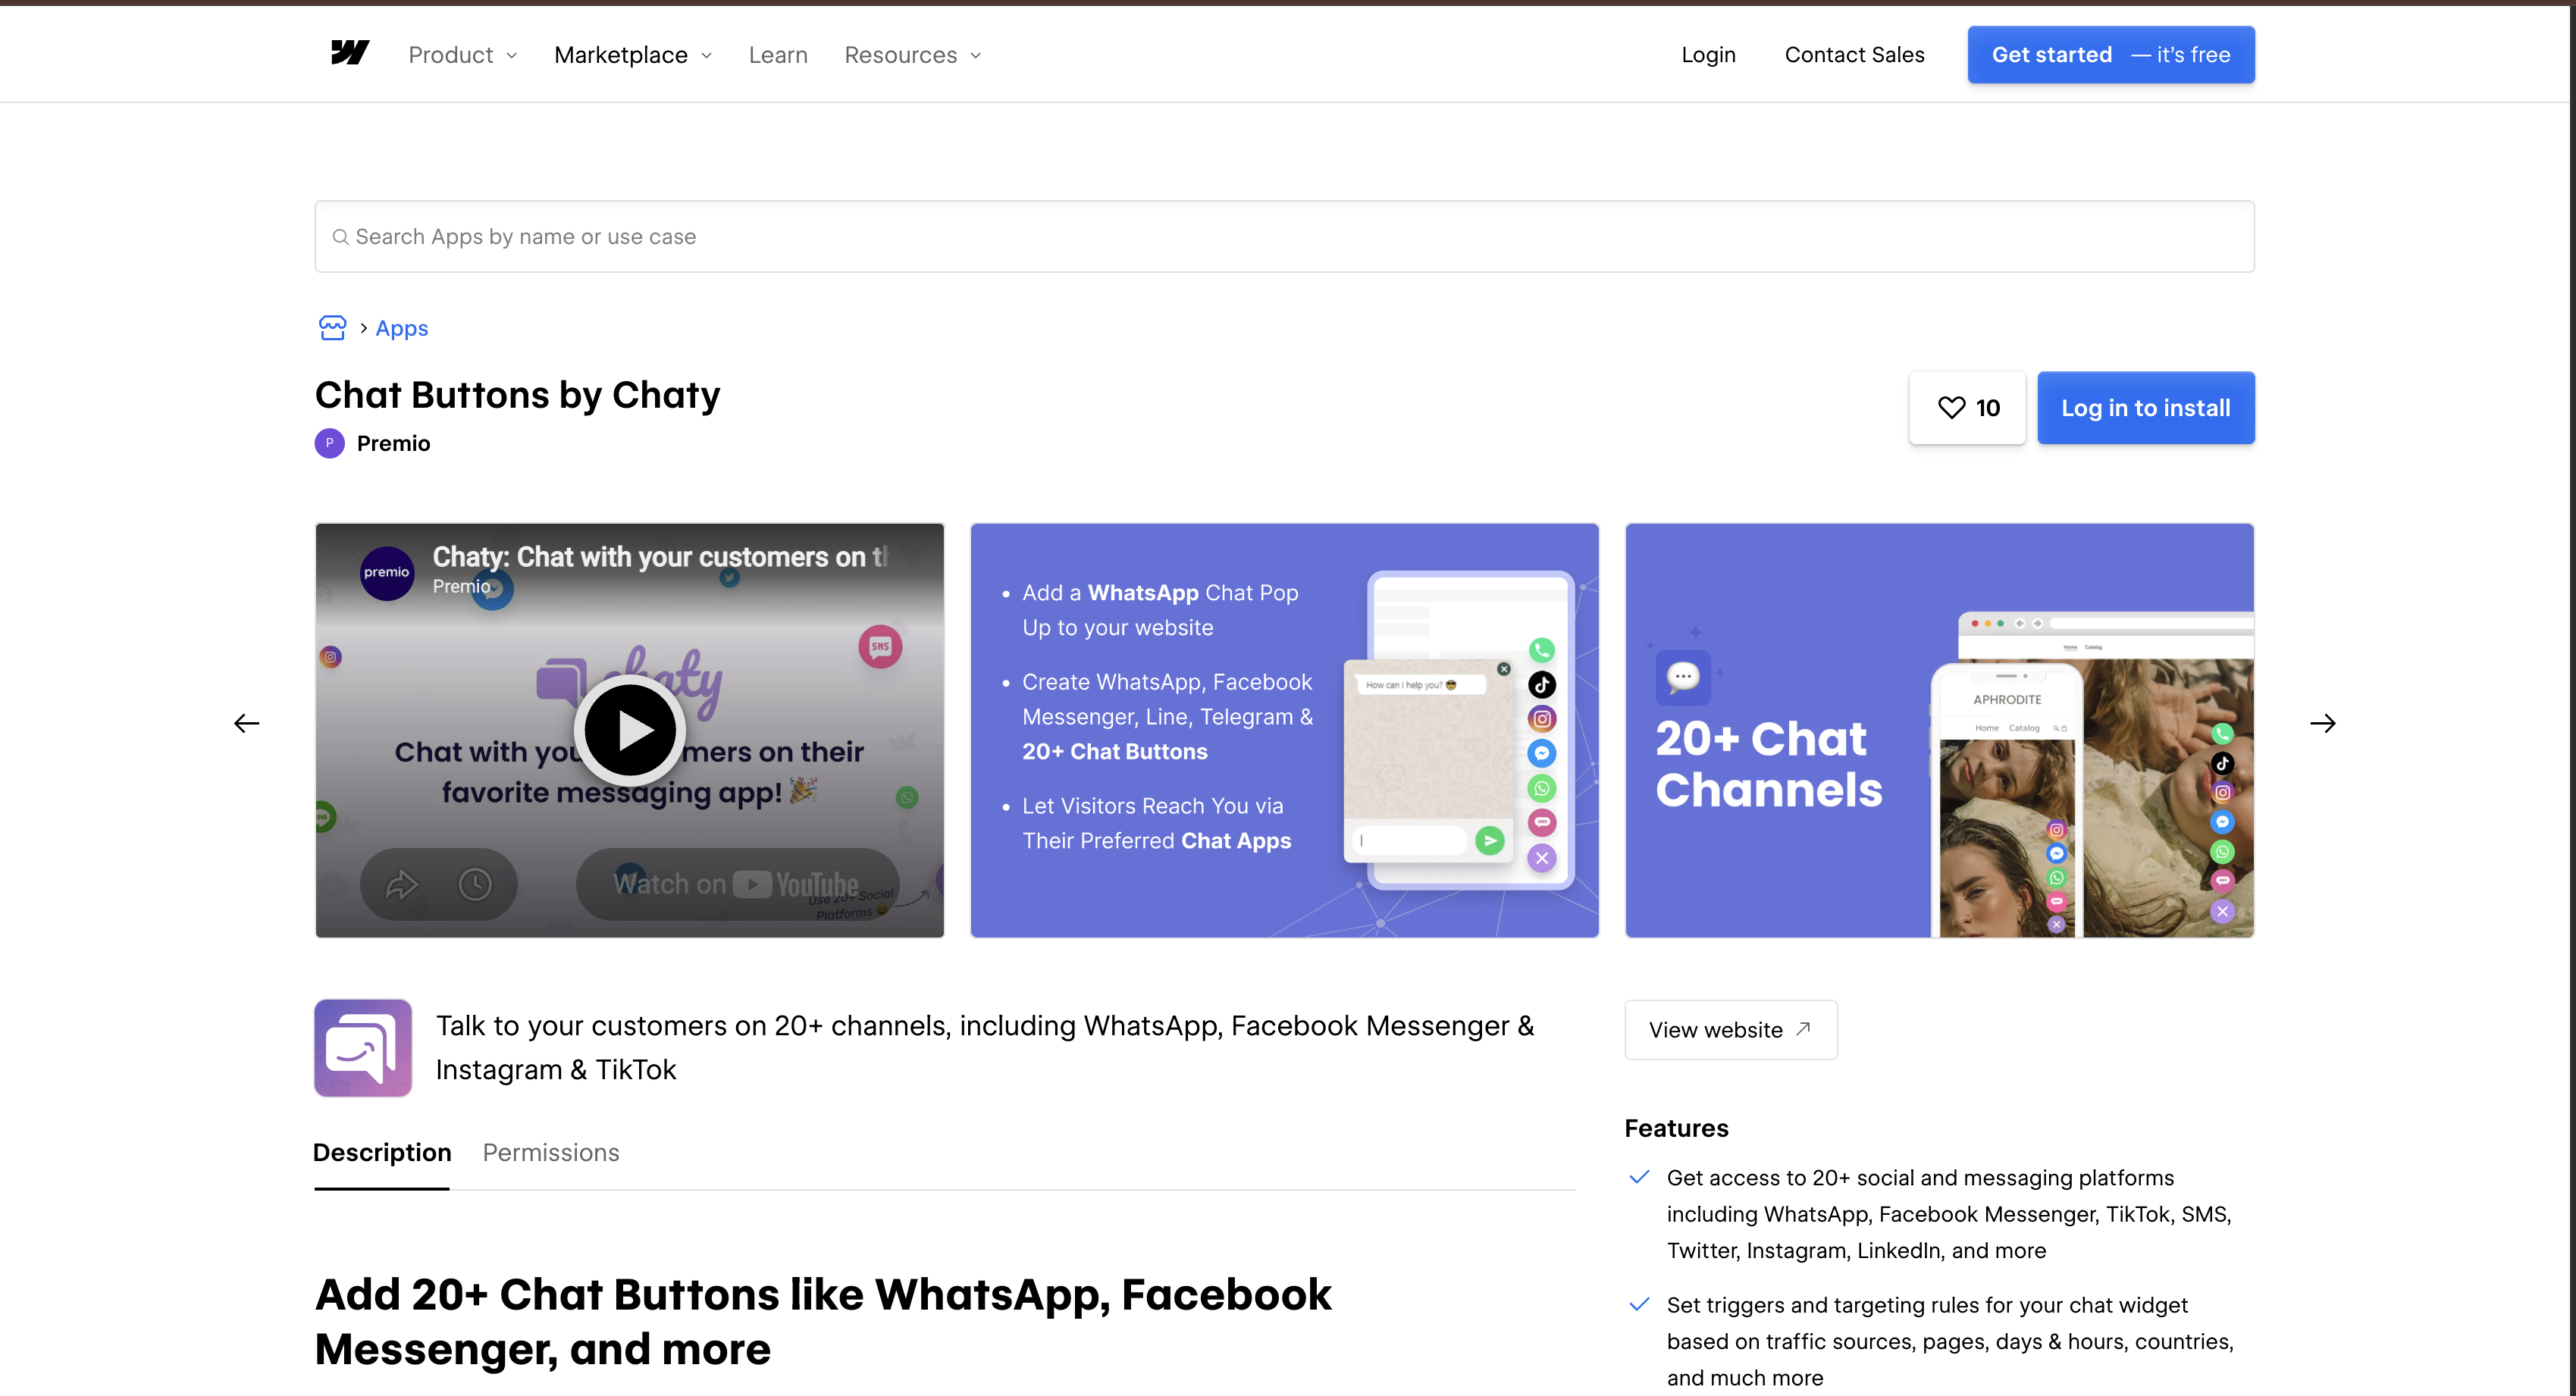Click the Chaty app logo icon
This screenshot has width=2576, height=1396.
[x=363, y=1048]
